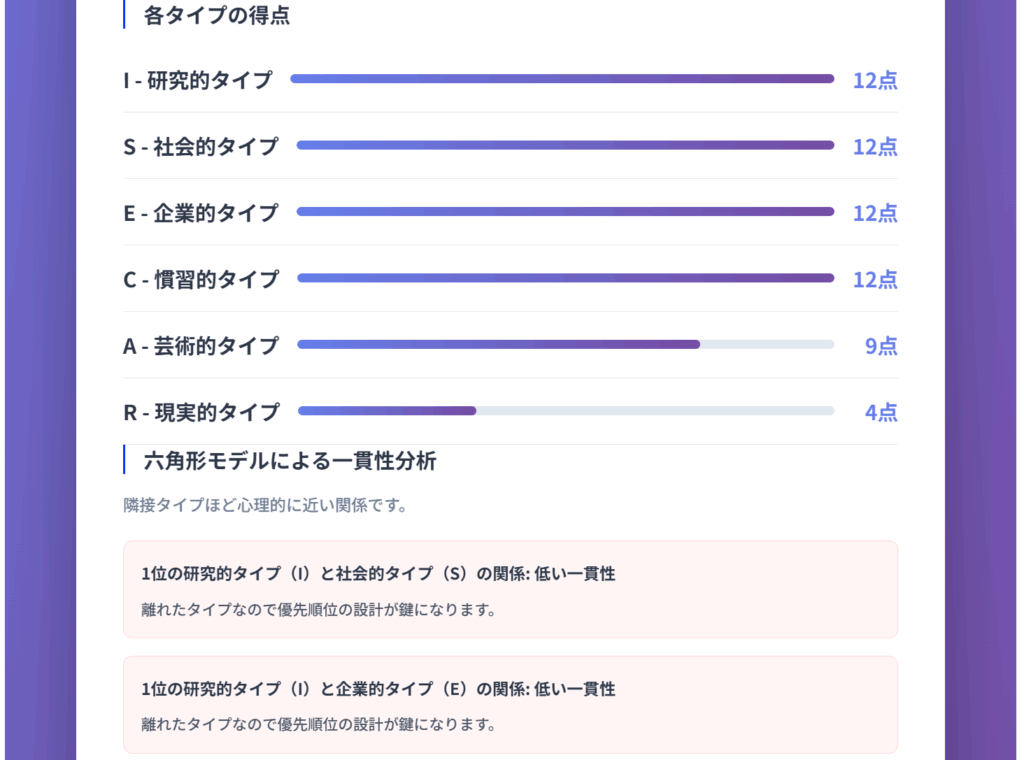This screenshot has width=1024, height=760.
Task: Click the A - 芸術的タイプ progress bar
Action: (565, 345)
